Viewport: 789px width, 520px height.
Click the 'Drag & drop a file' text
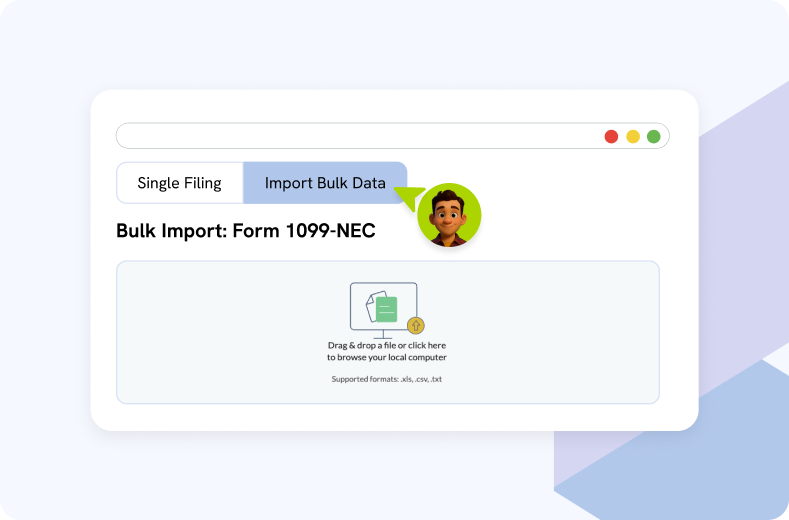386,346
